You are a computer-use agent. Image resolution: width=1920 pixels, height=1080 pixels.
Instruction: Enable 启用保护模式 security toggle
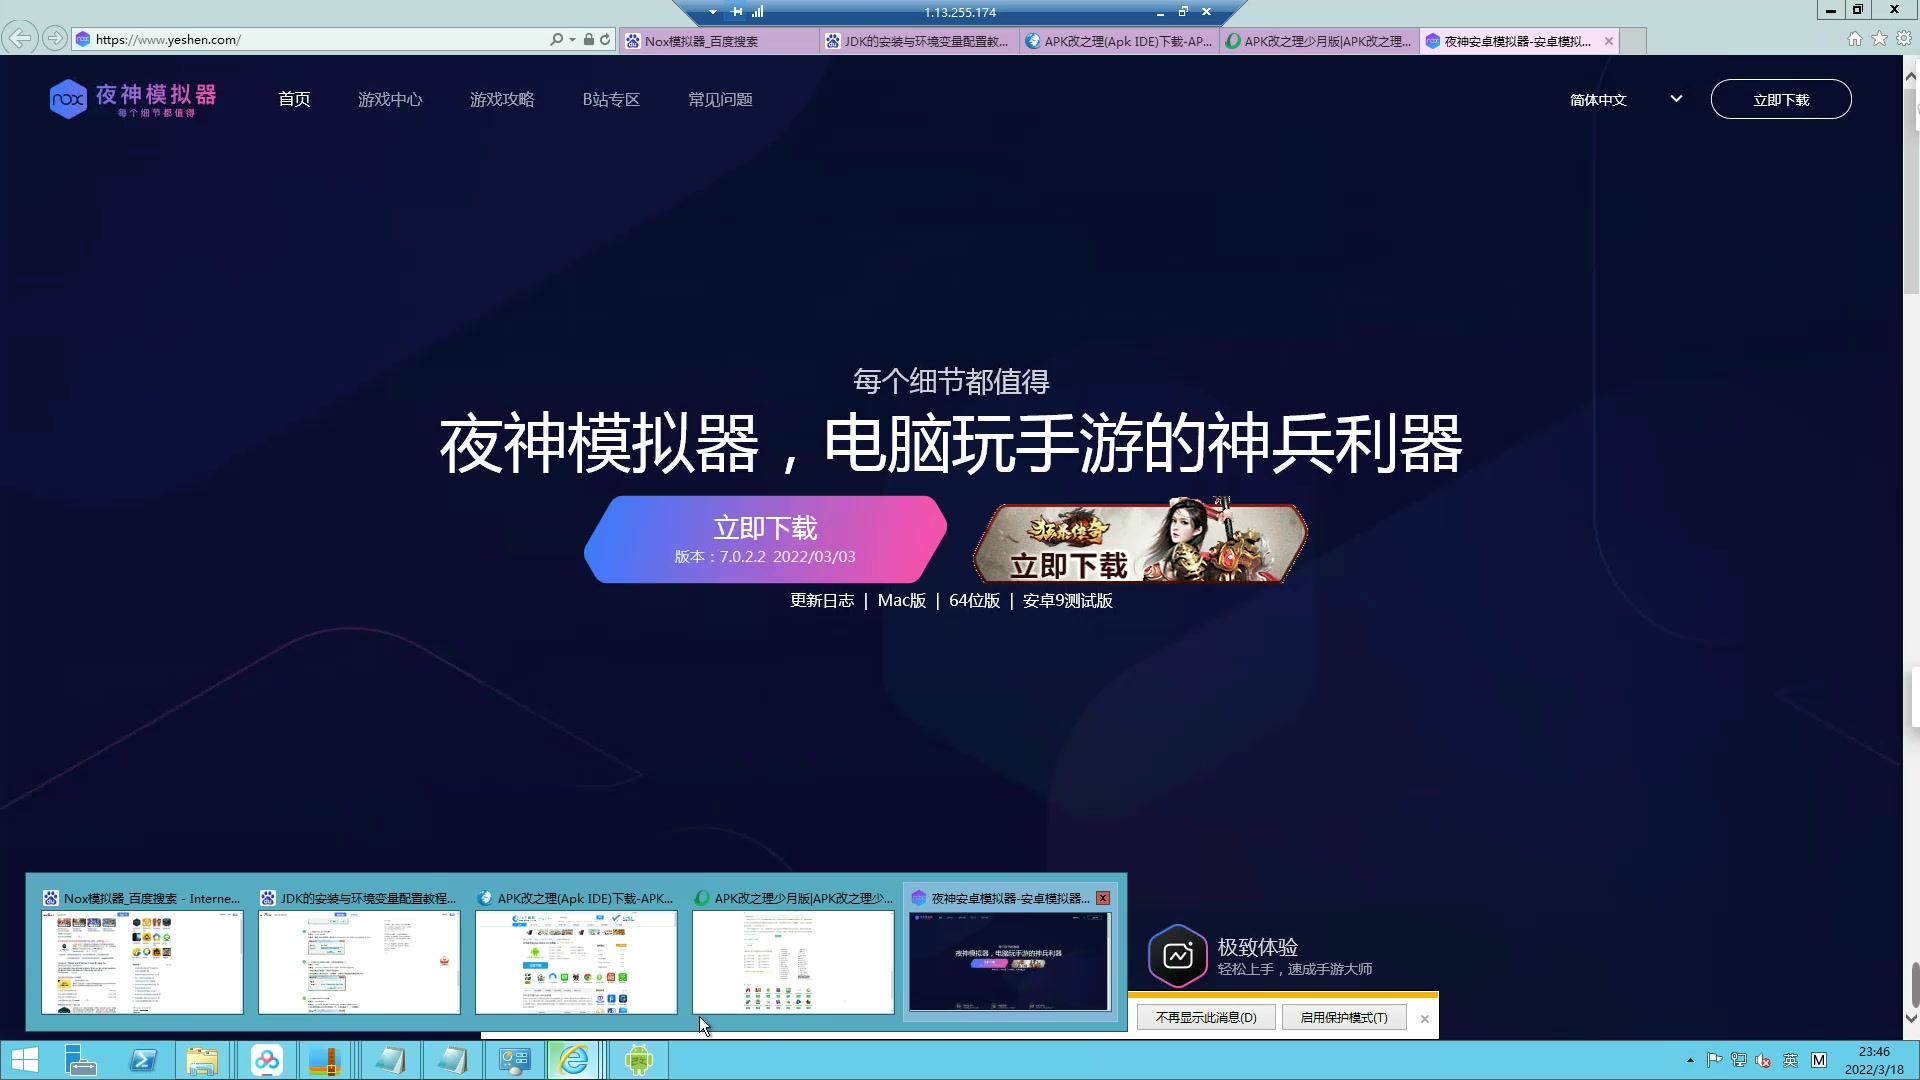[x=1344, y=1017]
